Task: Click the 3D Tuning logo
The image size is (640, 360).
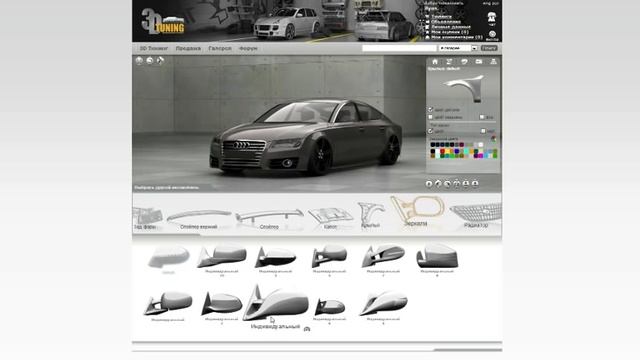Action: point(163,22)
